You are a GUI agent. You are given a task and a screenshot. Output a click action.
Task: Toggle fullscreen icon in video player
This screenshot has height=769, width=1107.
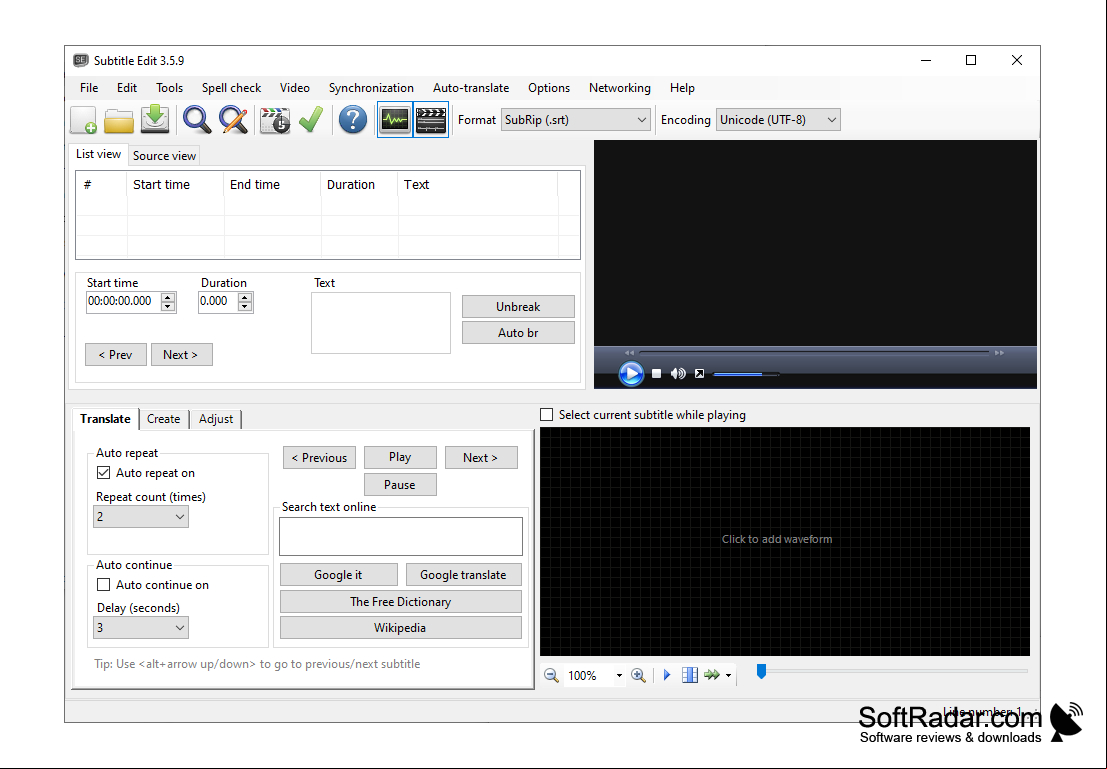699,374
